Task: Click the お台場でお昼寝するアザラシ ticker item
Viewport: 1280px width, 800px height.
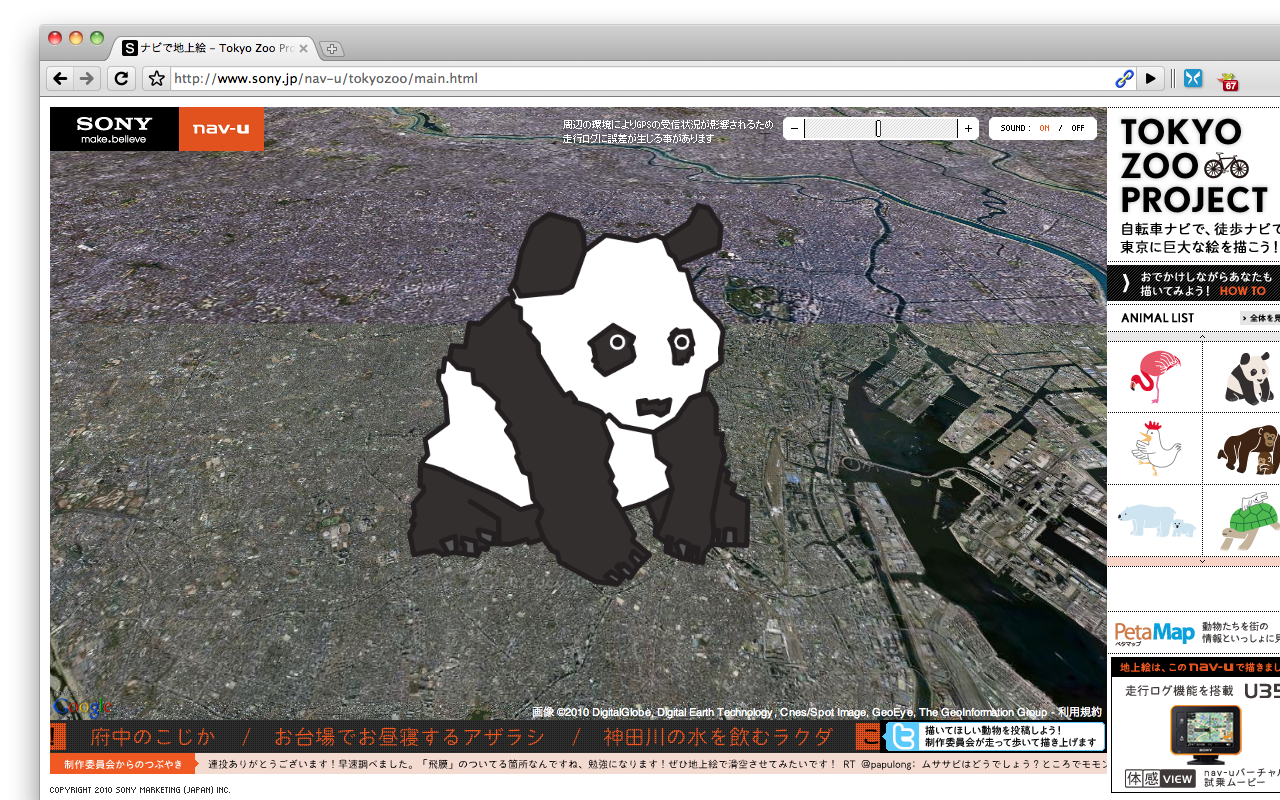Action: click(x=409, y=737)
